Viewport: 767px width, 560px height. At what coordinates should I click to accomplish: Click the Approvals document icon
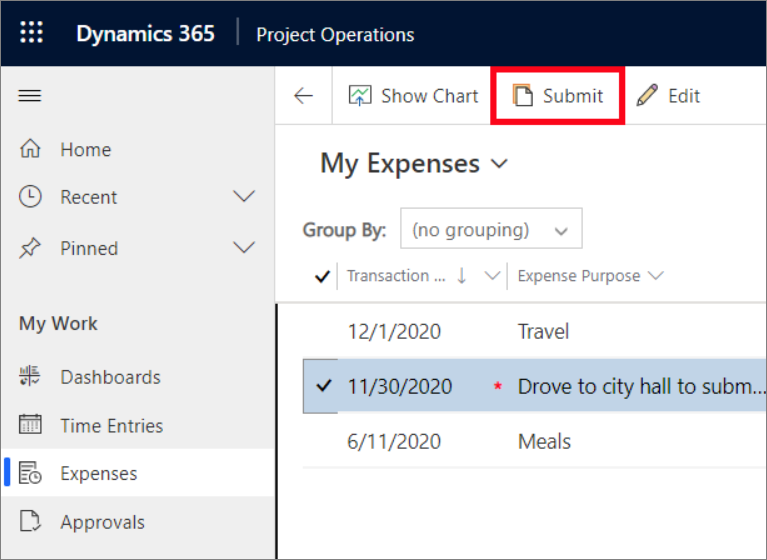(x=30, y=521)
